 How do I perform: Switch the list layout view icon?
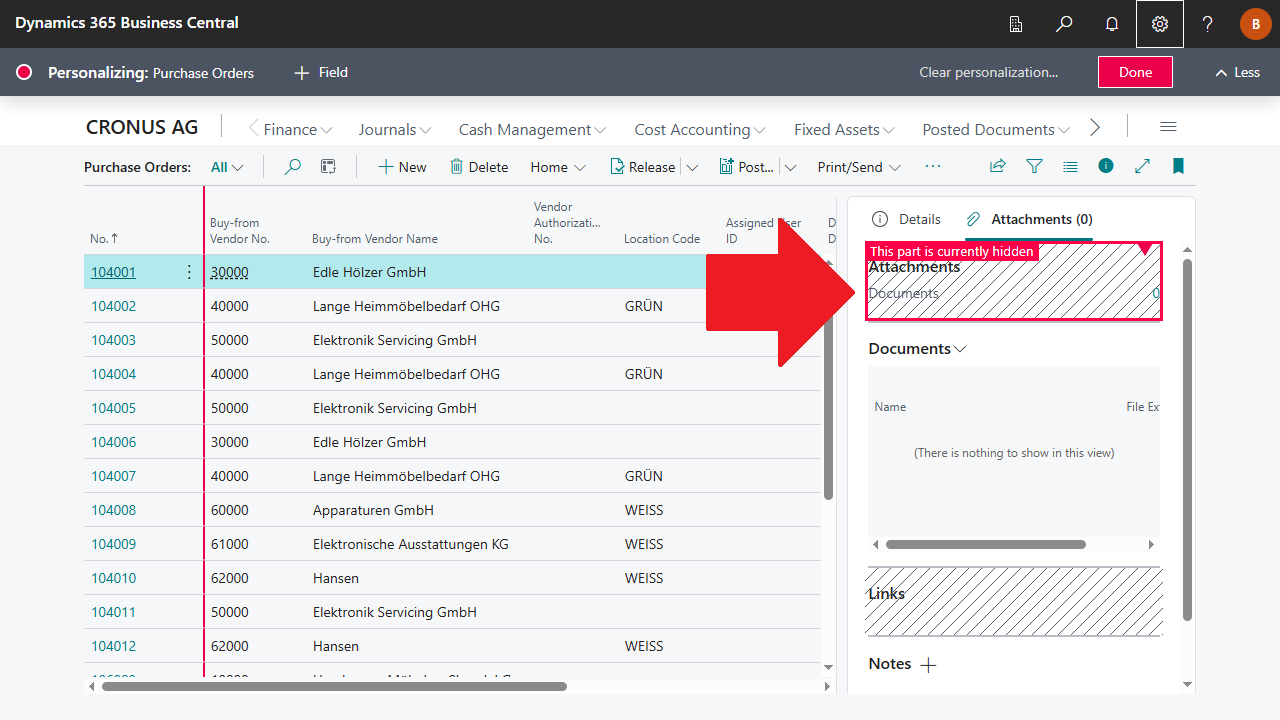coord(1070,166)
